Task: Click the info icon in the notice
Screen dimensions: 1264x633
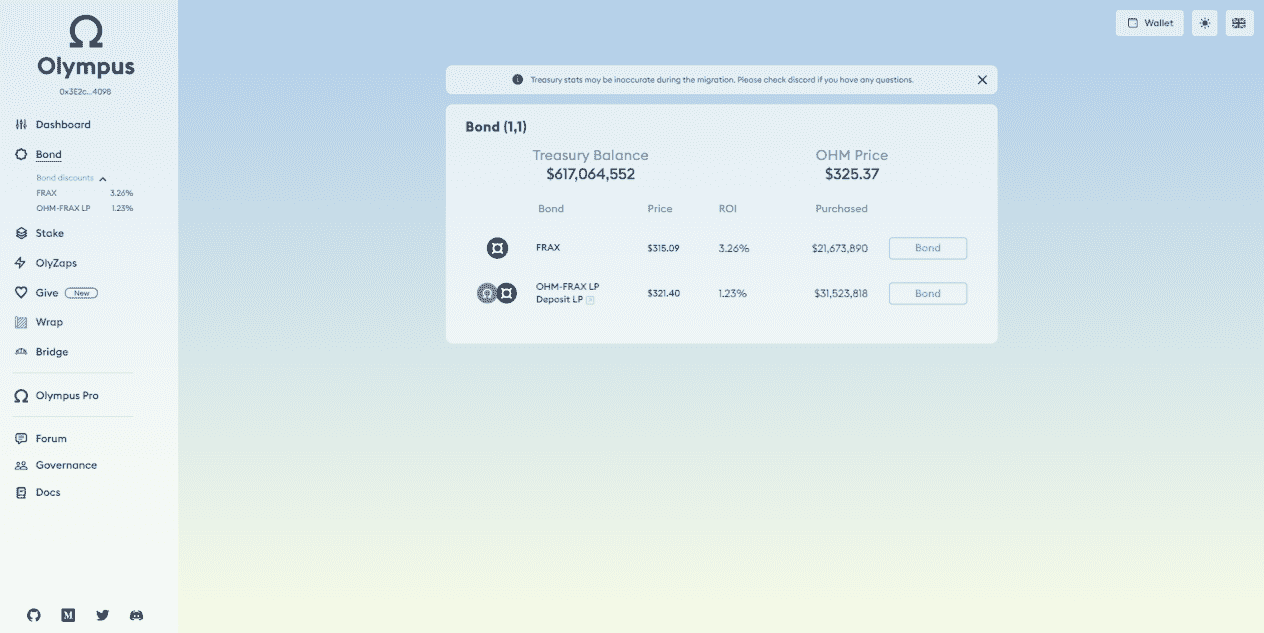Action: 518,80
